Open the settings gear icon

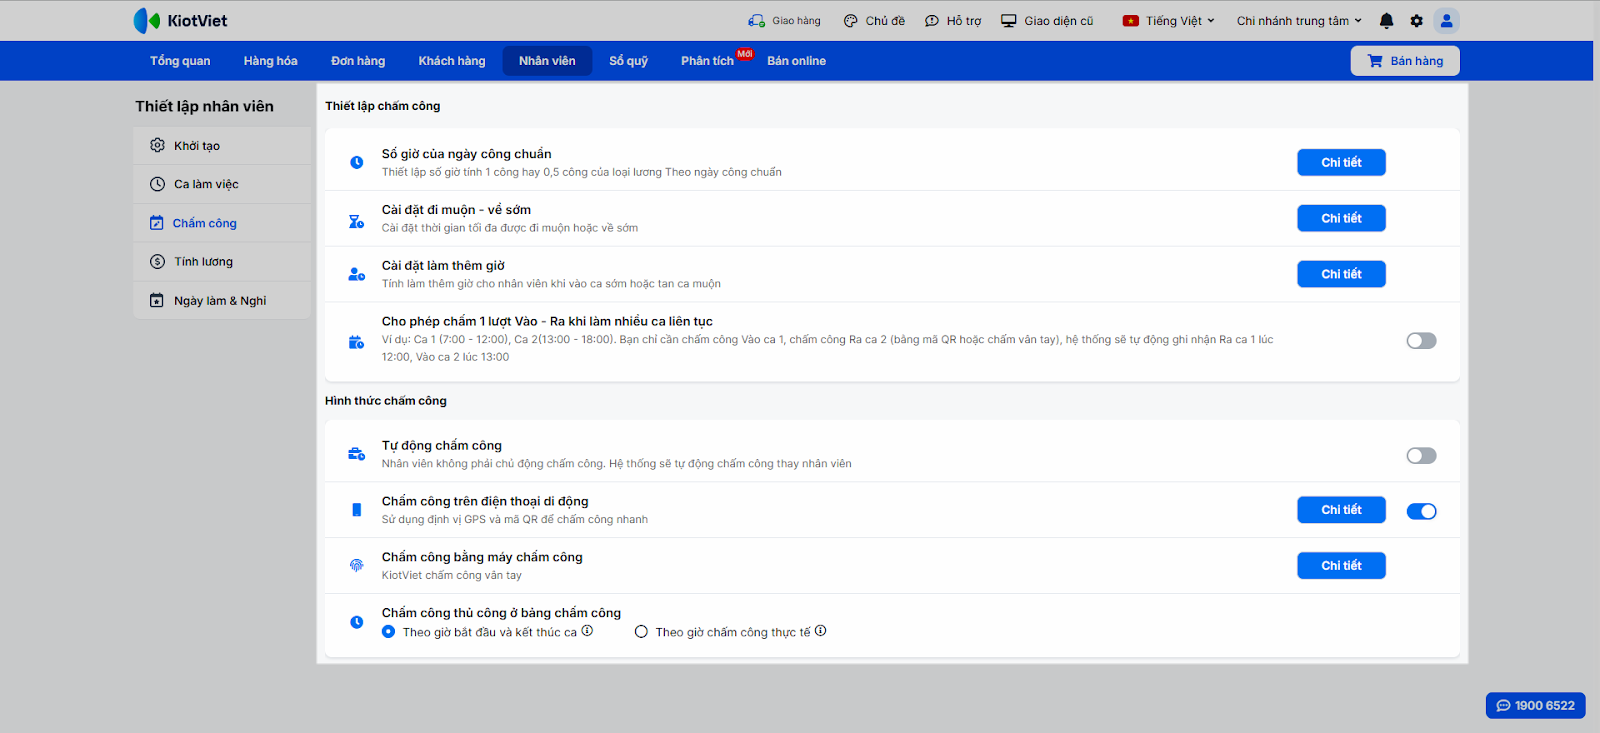[1416, 21]
